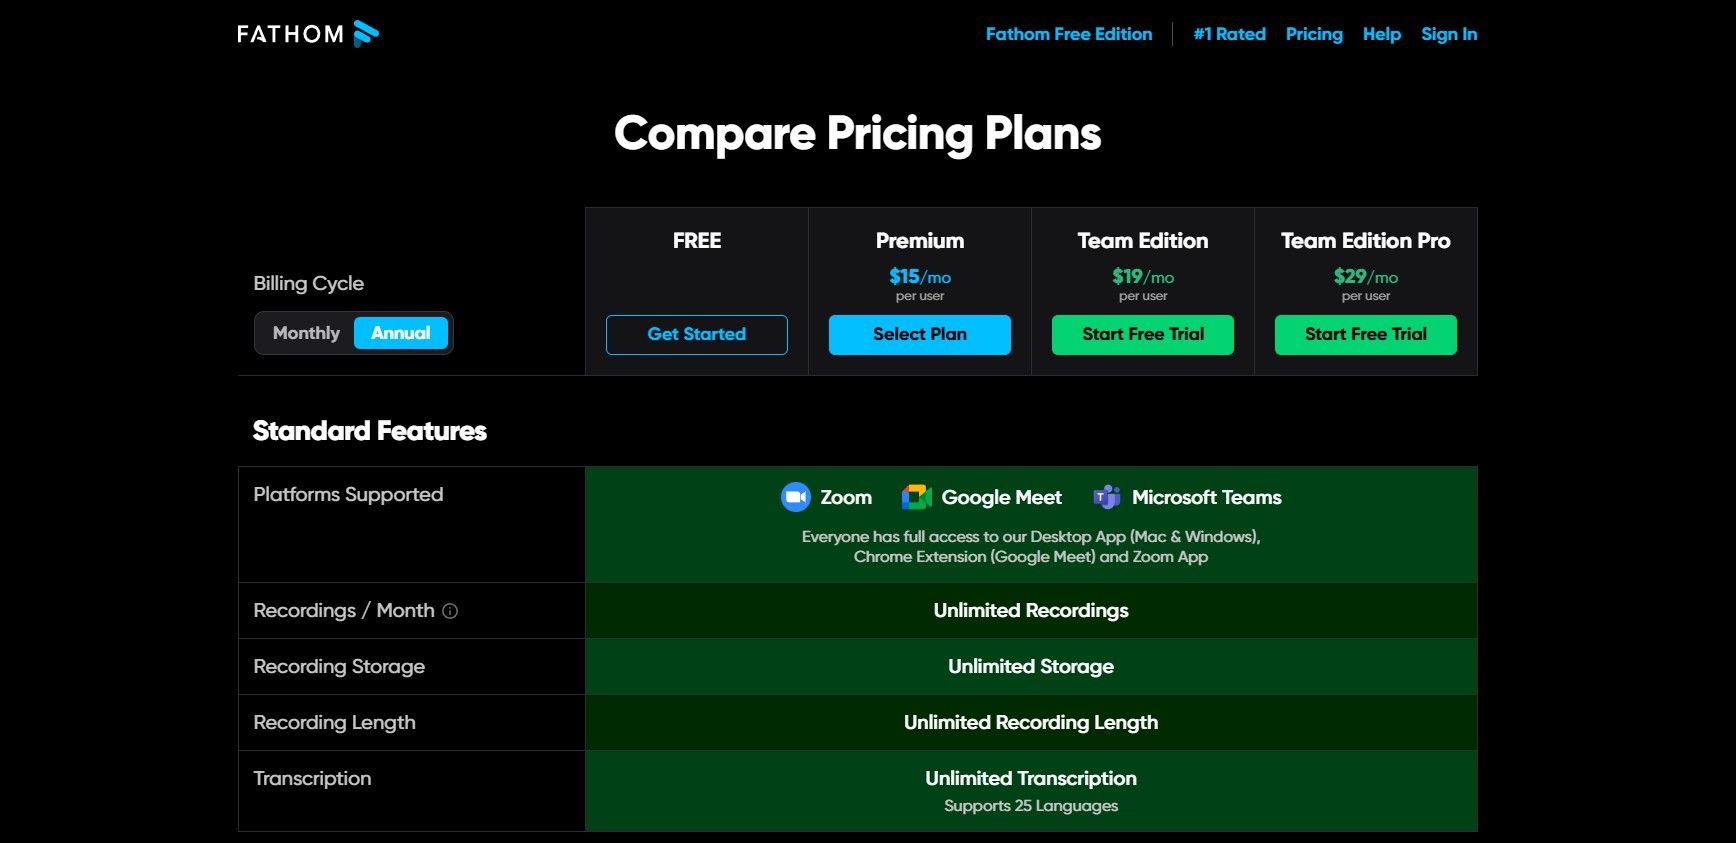
Task: Click the Zoom label text
Action: coord(846,497)
